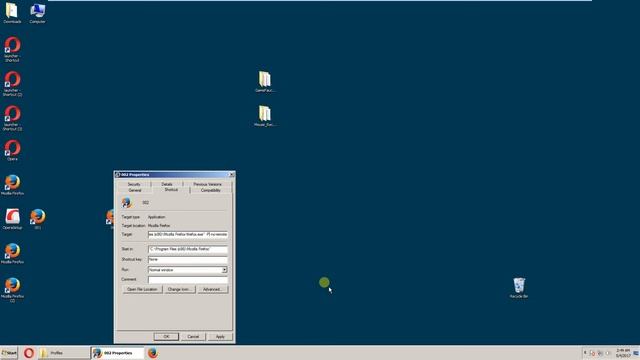This screenshot has width=640, height=360.
Task: Click the Advanced... button
Action: click(x=212, y=289)
